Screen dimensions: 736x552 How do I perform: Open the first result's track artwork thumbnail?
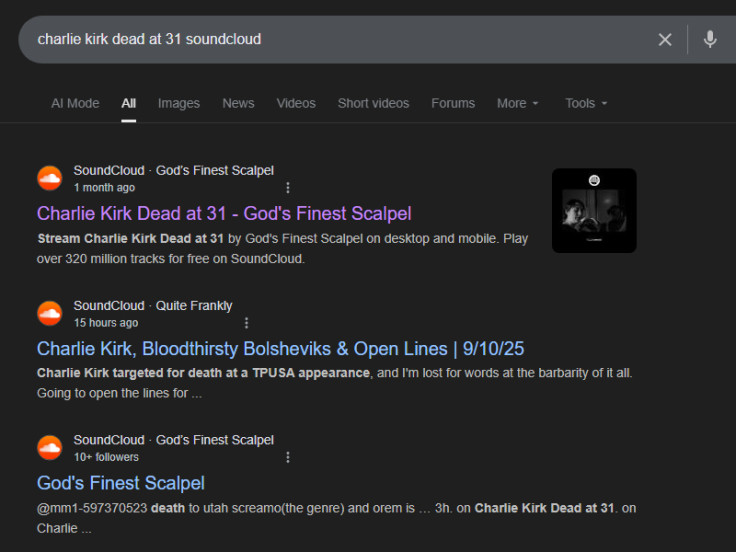(x=594, y=211)
